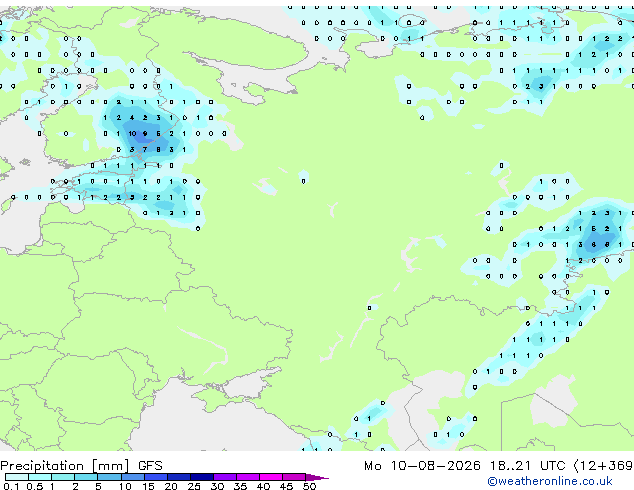Viewport: 634px width, 490px height.
Task: Click the 25–30 mm dark blue legend swatch
Action: (x=202, y=477)
